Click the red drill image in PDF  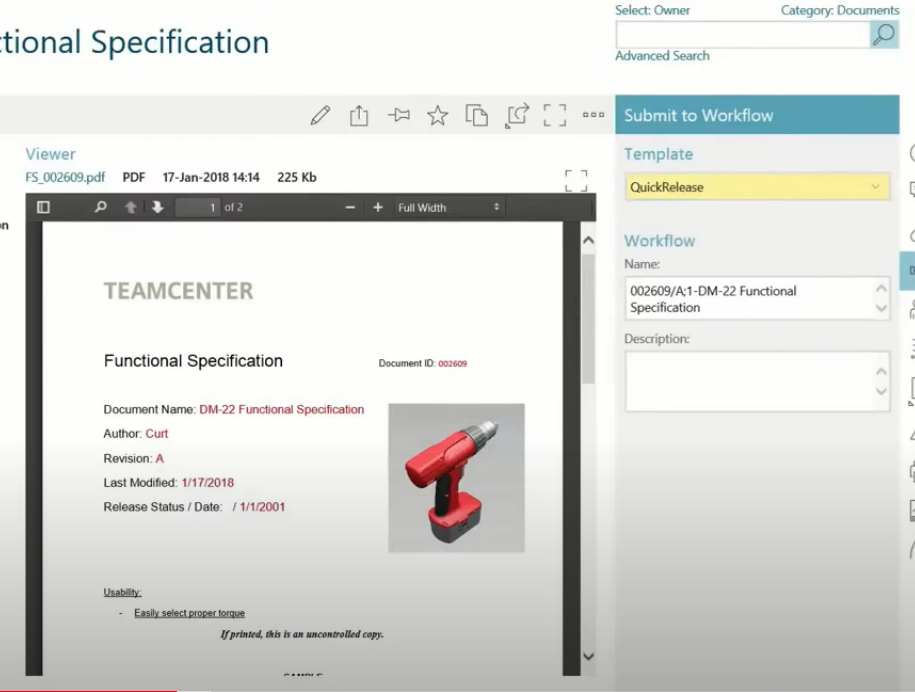point(456,478)
